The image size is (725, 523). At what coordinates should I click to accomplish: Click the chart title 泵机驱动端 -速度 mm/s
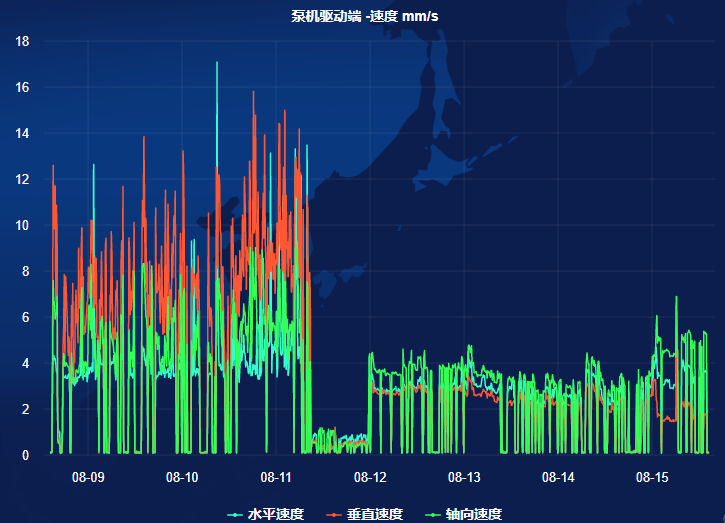[x=364, y=16]
